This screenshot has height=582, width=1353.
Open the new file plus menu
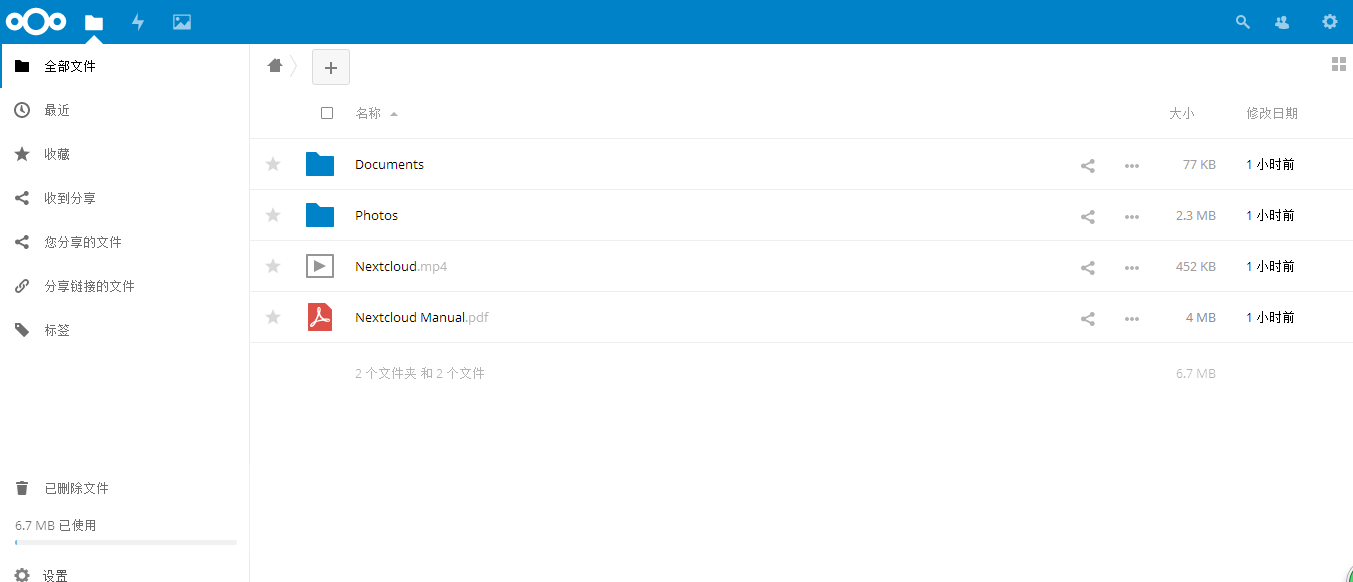pos(330,67)
